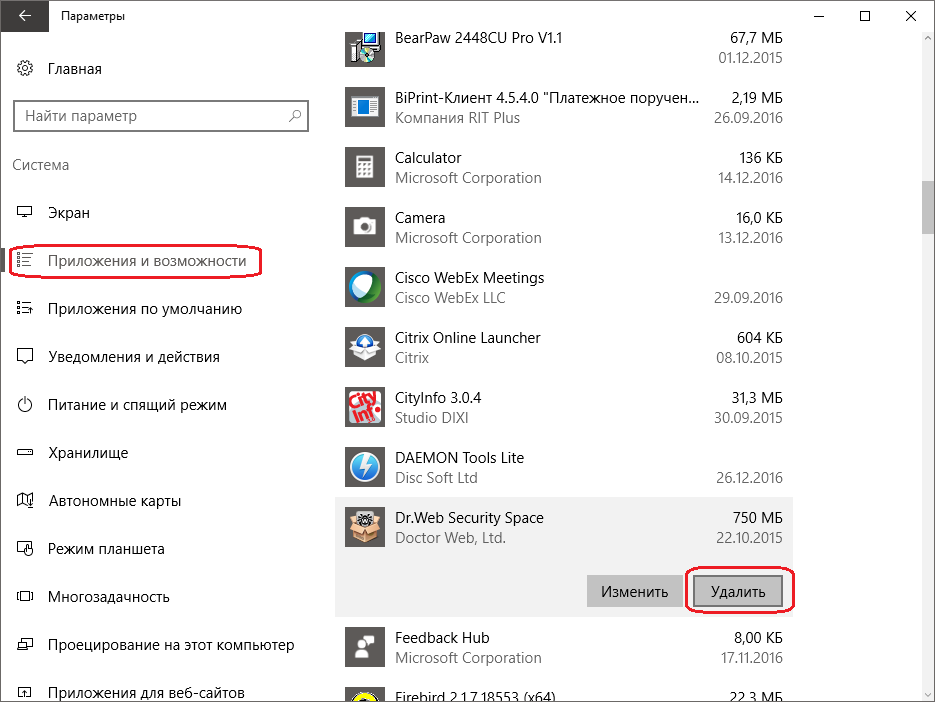The image size is (935, 702).
Task: Click the 67,7 МБ size value
Action: [756, 38]
